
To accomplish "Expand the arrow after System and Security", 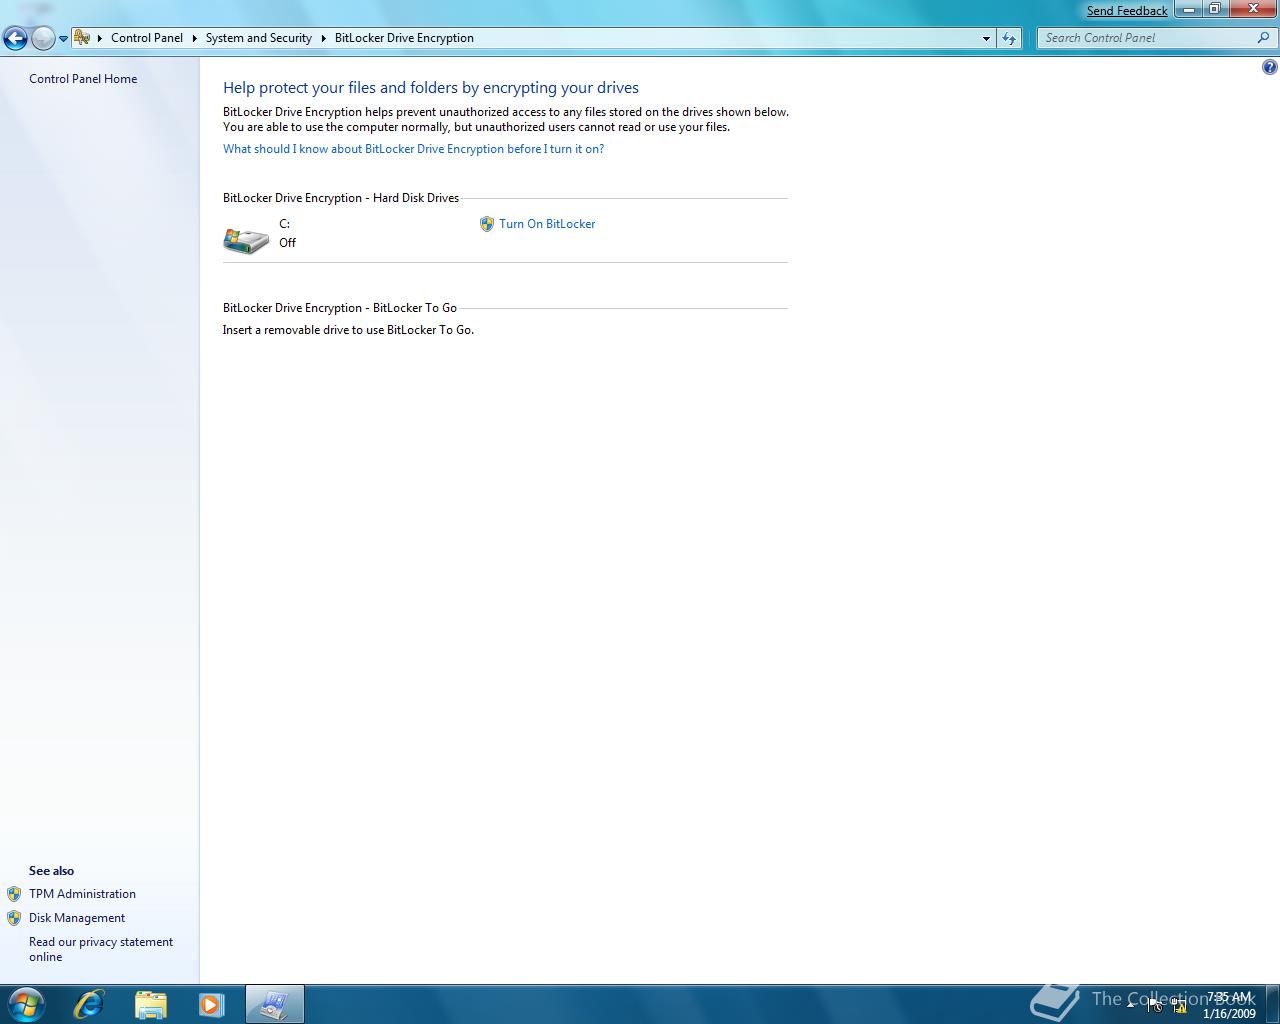I will point(323,38).
